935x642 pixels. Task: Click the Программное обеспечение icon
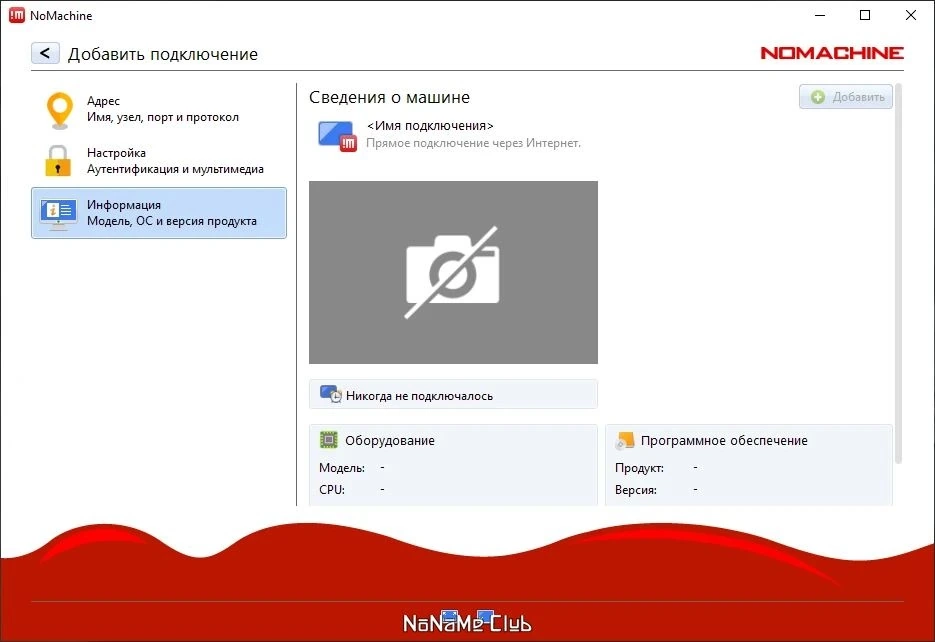624,440
